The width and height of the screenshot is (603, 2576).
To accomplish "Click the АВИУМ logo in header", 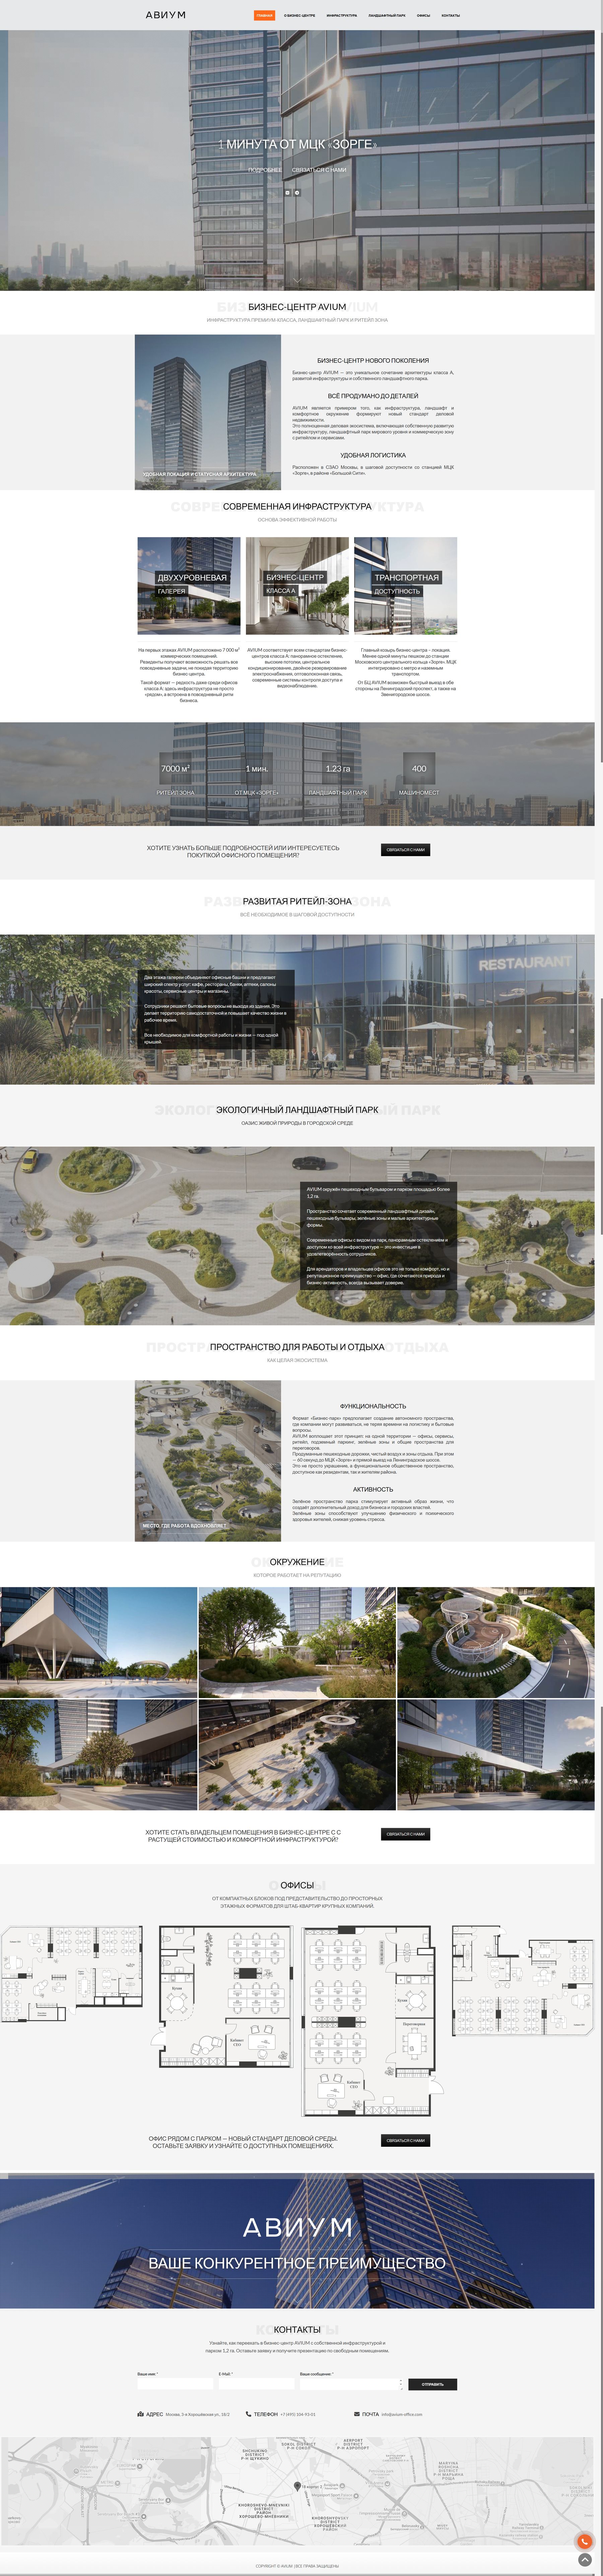I will point(165,15).
